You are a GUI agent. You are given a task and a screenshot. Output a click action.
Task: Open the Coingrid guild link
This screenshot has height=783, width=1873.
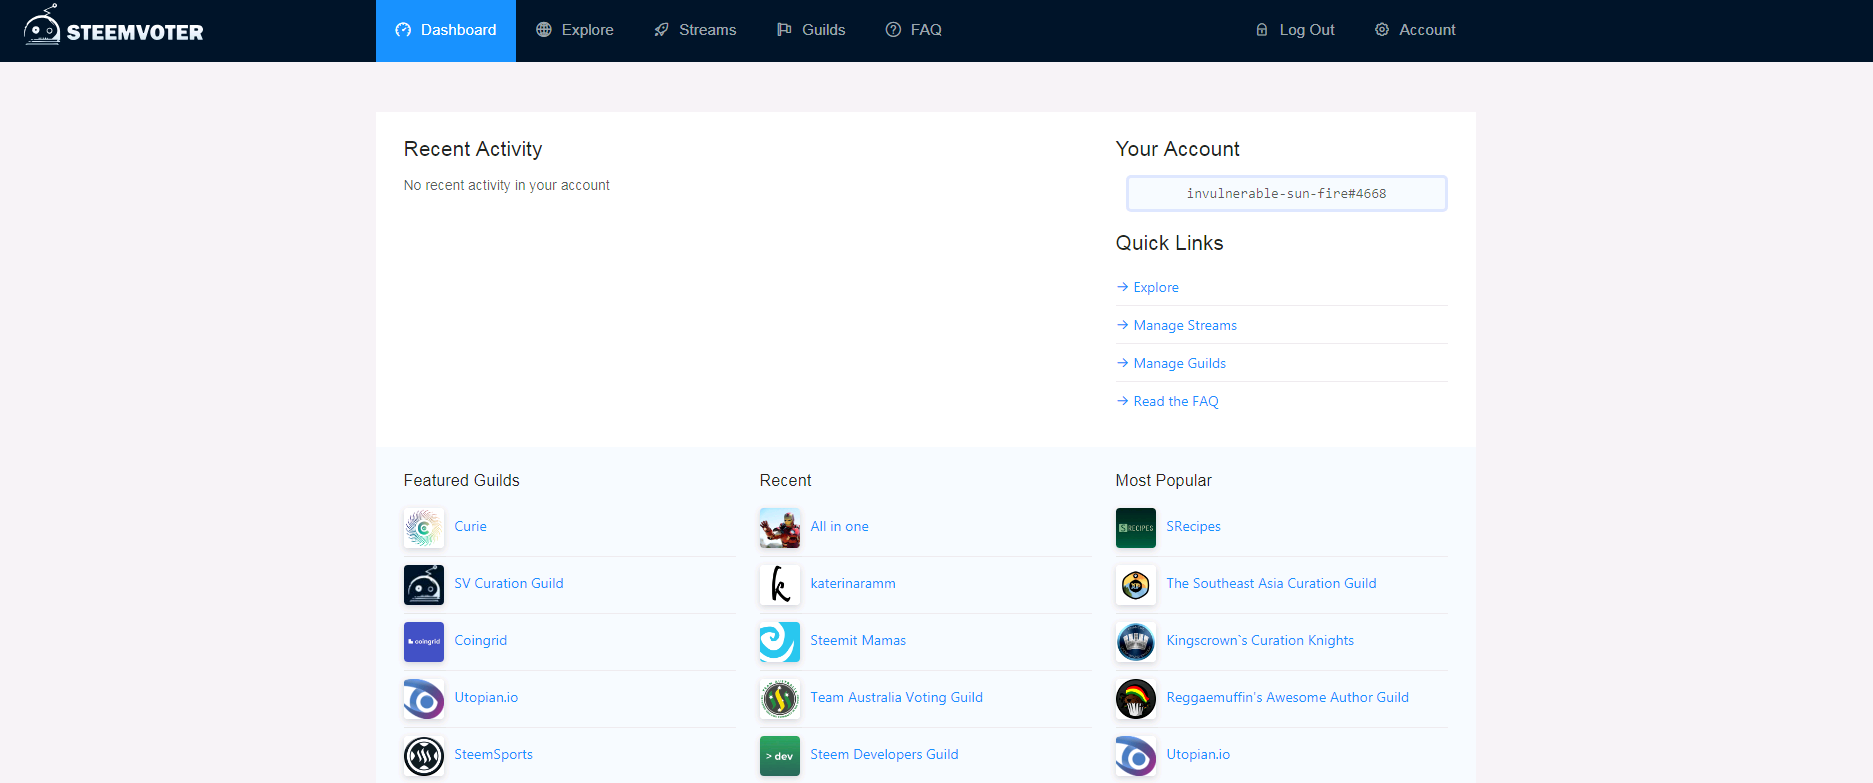[x=481, y=640]
